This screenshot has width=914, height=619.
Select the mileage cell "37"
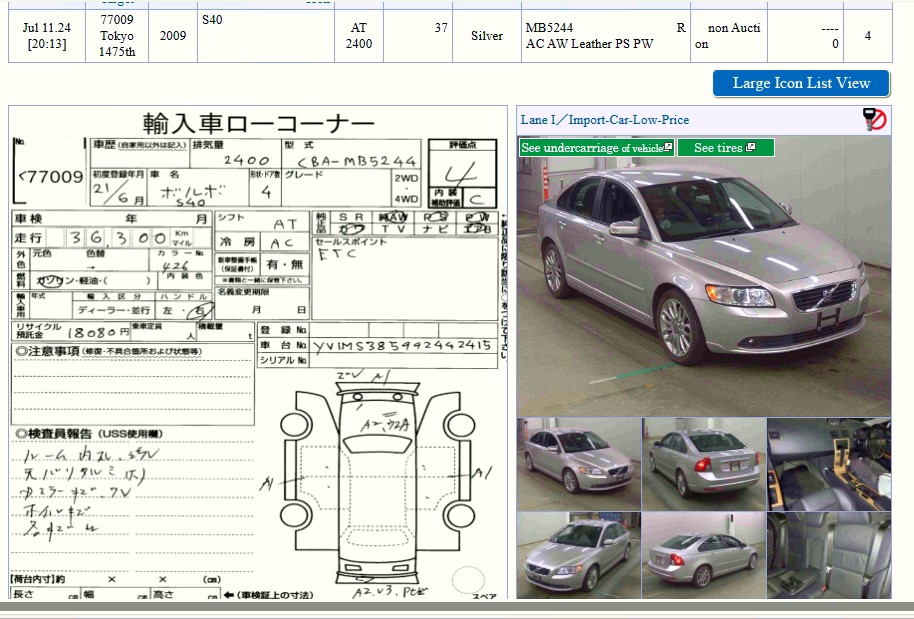(x=417, y=36)
